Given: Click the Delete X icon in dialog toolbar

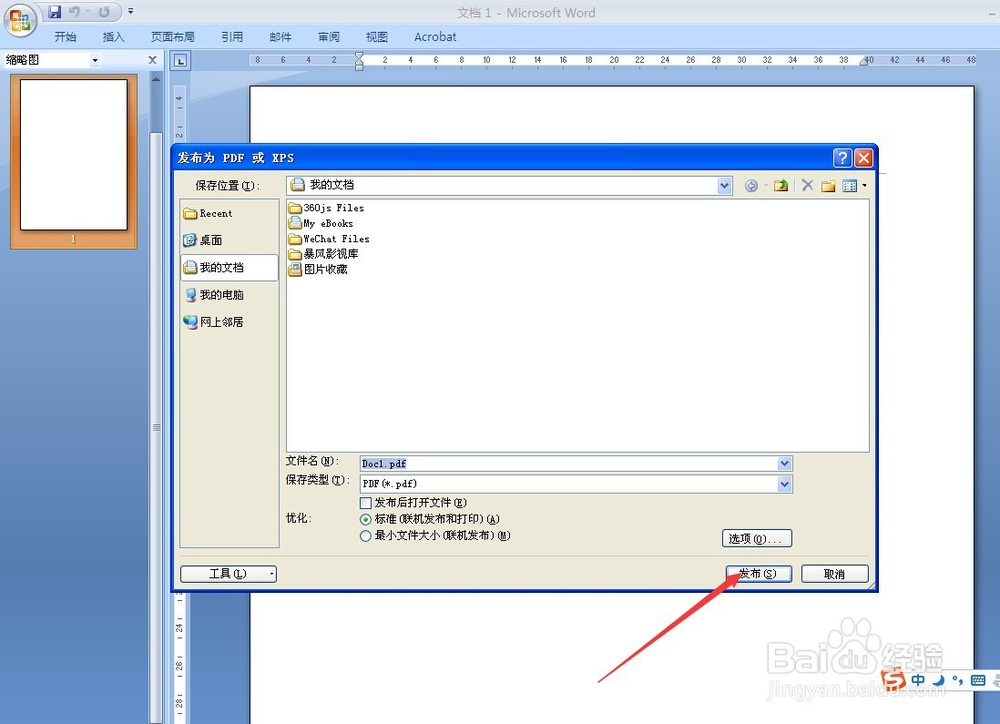Looking at the screenshot, I should point(807,186).
